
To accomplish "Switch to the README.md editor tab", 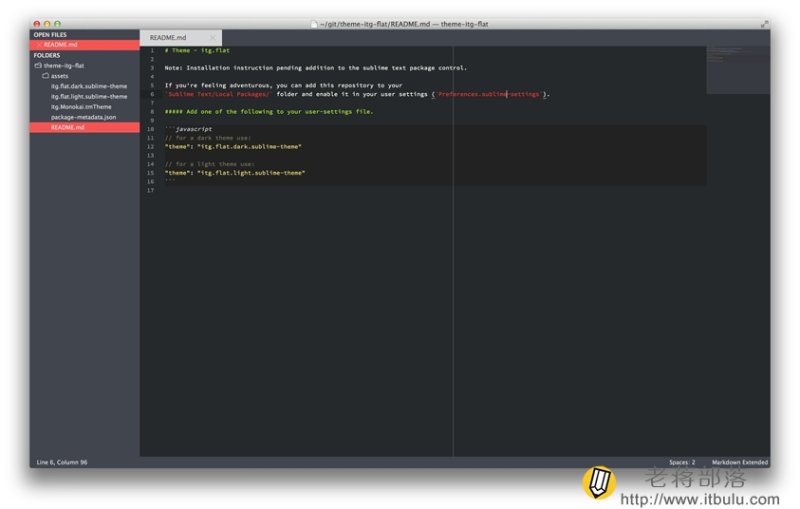I will (x=181, y=38).
